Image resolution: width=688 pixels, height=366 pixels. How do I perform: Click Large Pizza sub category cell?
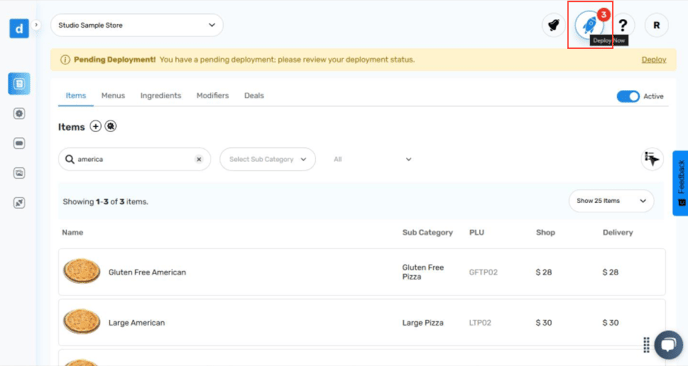click(423, 323)
